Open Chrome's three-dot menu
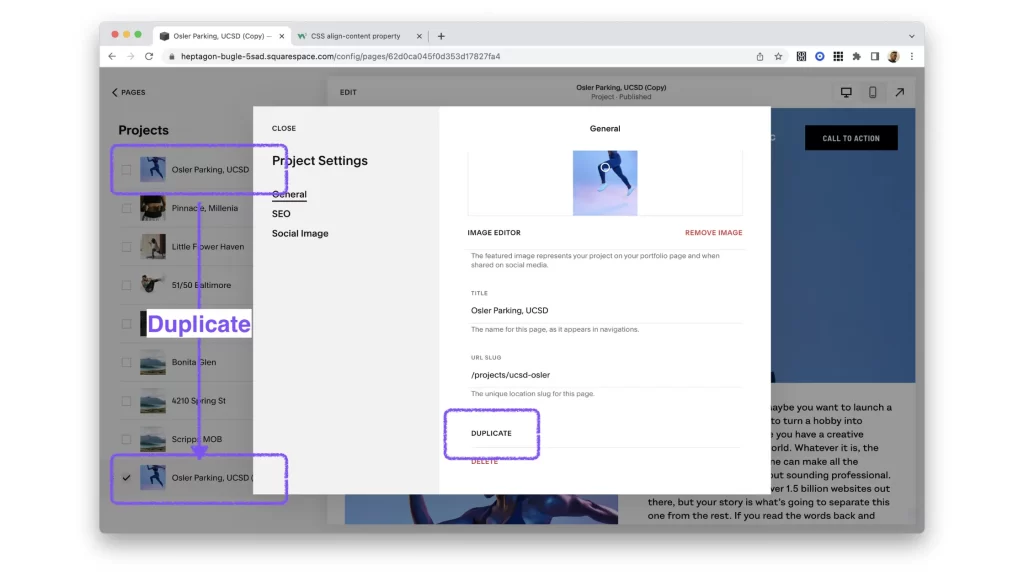This screenshot has height=576, width=1024. click(x=912, y=56)
